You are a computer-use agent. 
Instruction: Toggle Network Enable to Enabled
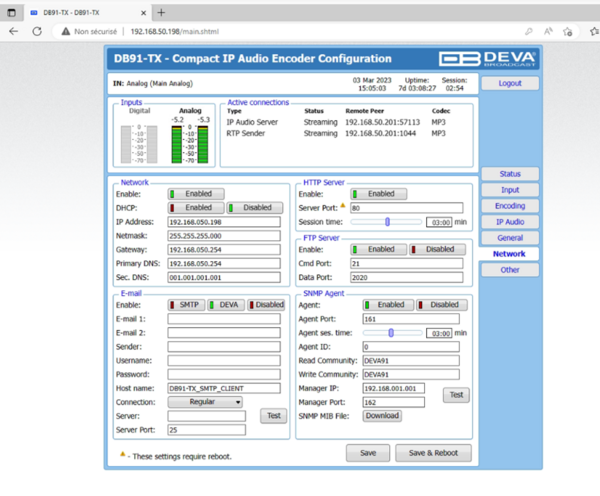tap(196, 194)
